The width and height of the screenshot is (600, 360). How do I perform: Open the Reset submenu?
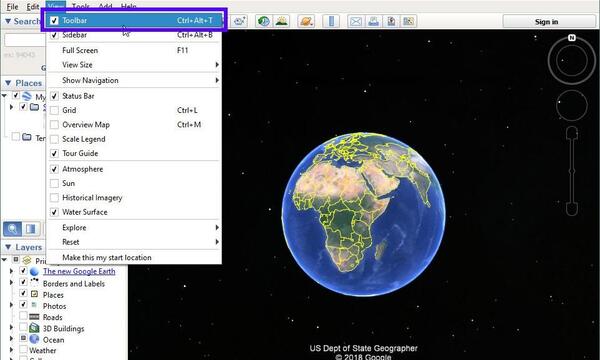(x=134, y=242)
